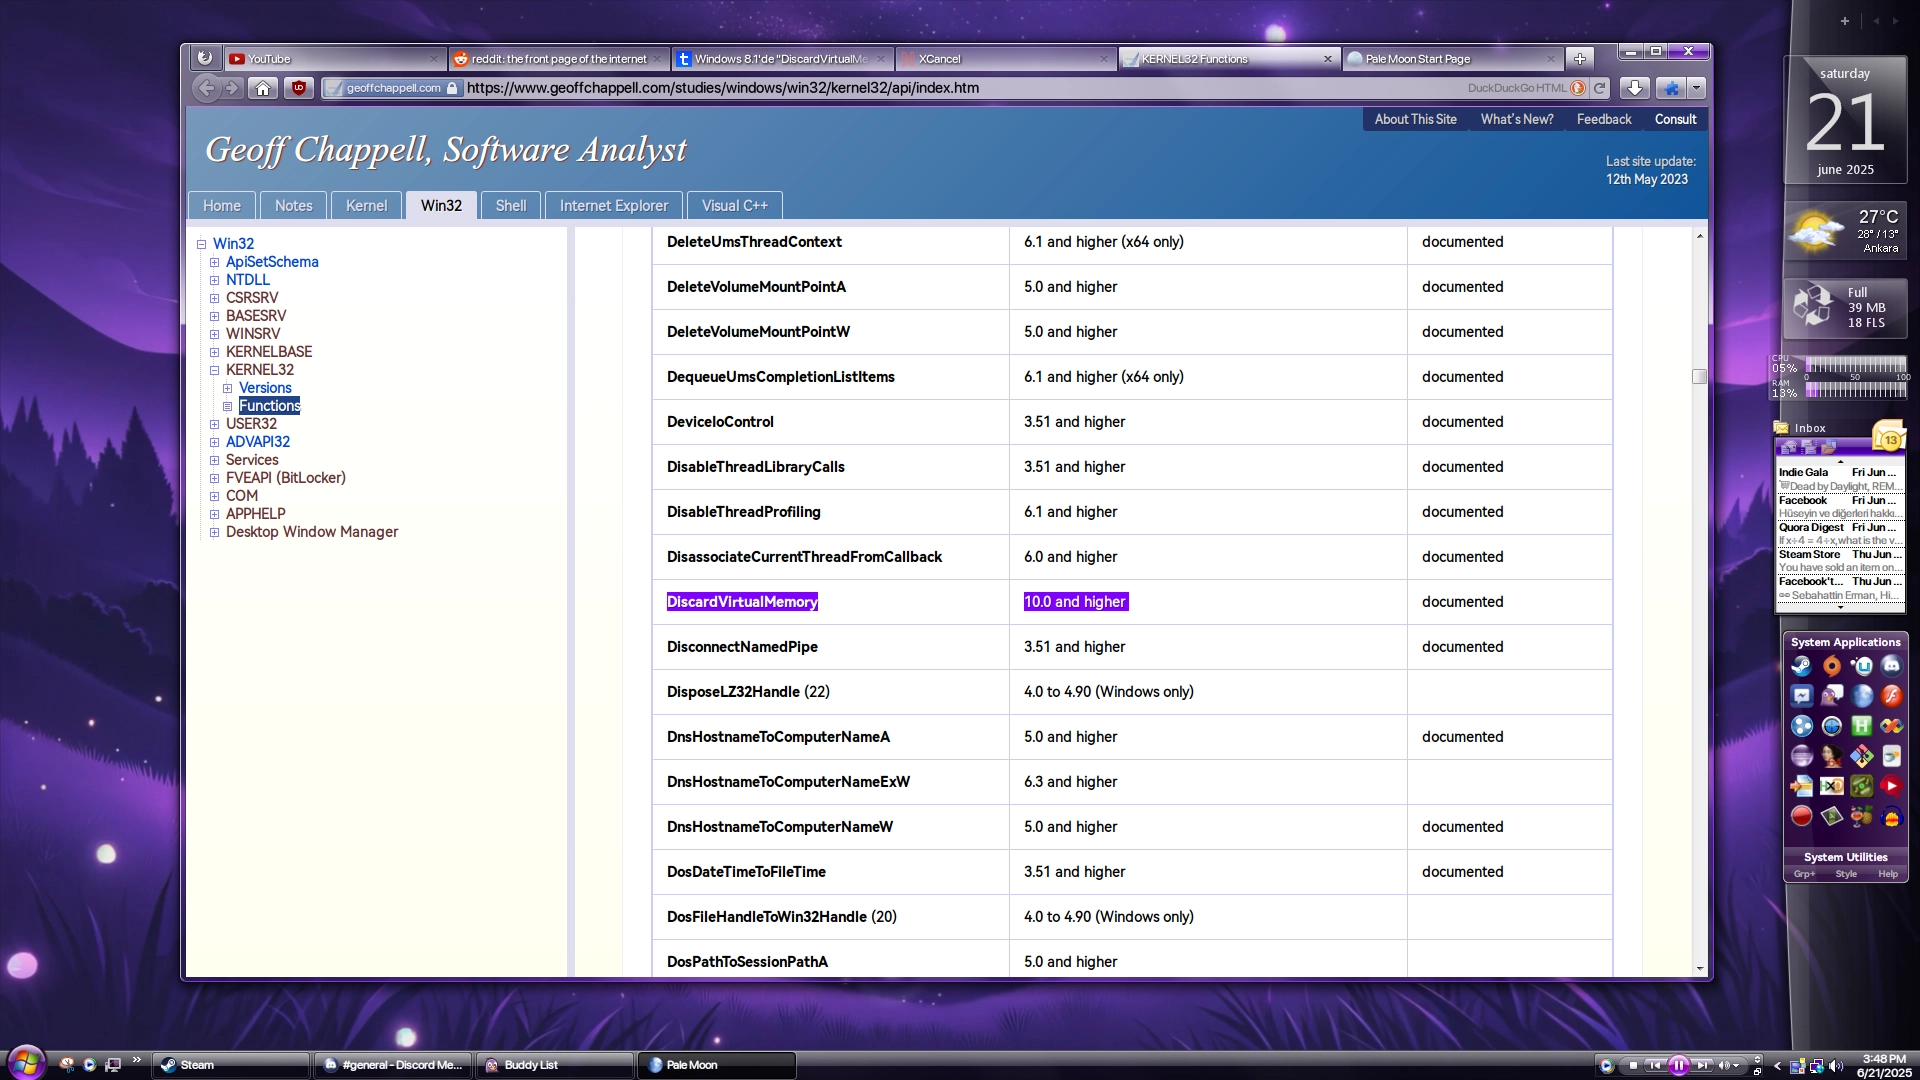
Task: Click the browser Forward arrow button
Action: [x=231, y=88]
